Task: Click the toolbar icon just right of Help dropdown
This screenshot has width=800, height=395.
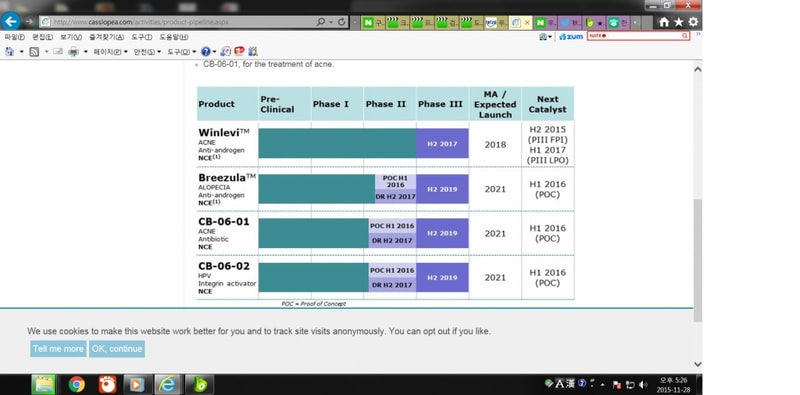Action: click(x=226, y=52)
